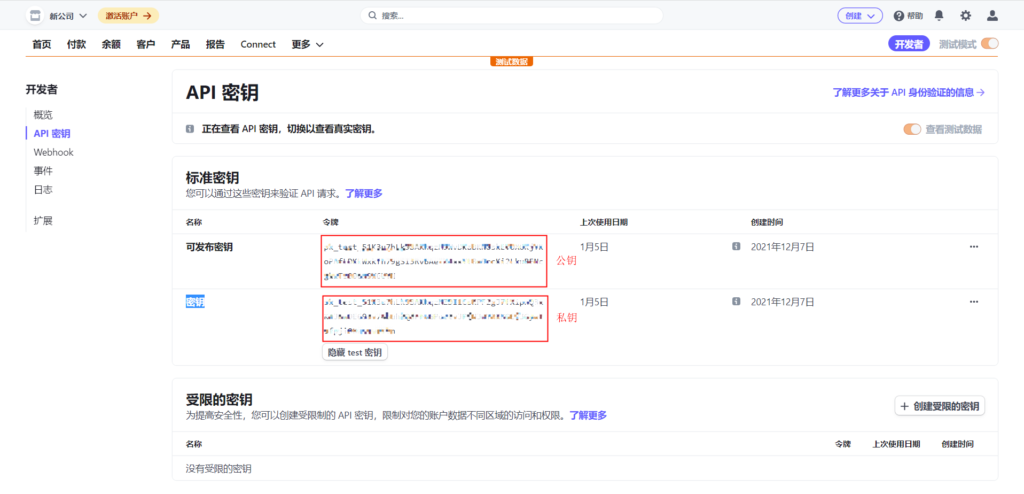Toggle the 查看测试数据 switch
Viewport: 1024px width, 494px height.
coord(912,129)
